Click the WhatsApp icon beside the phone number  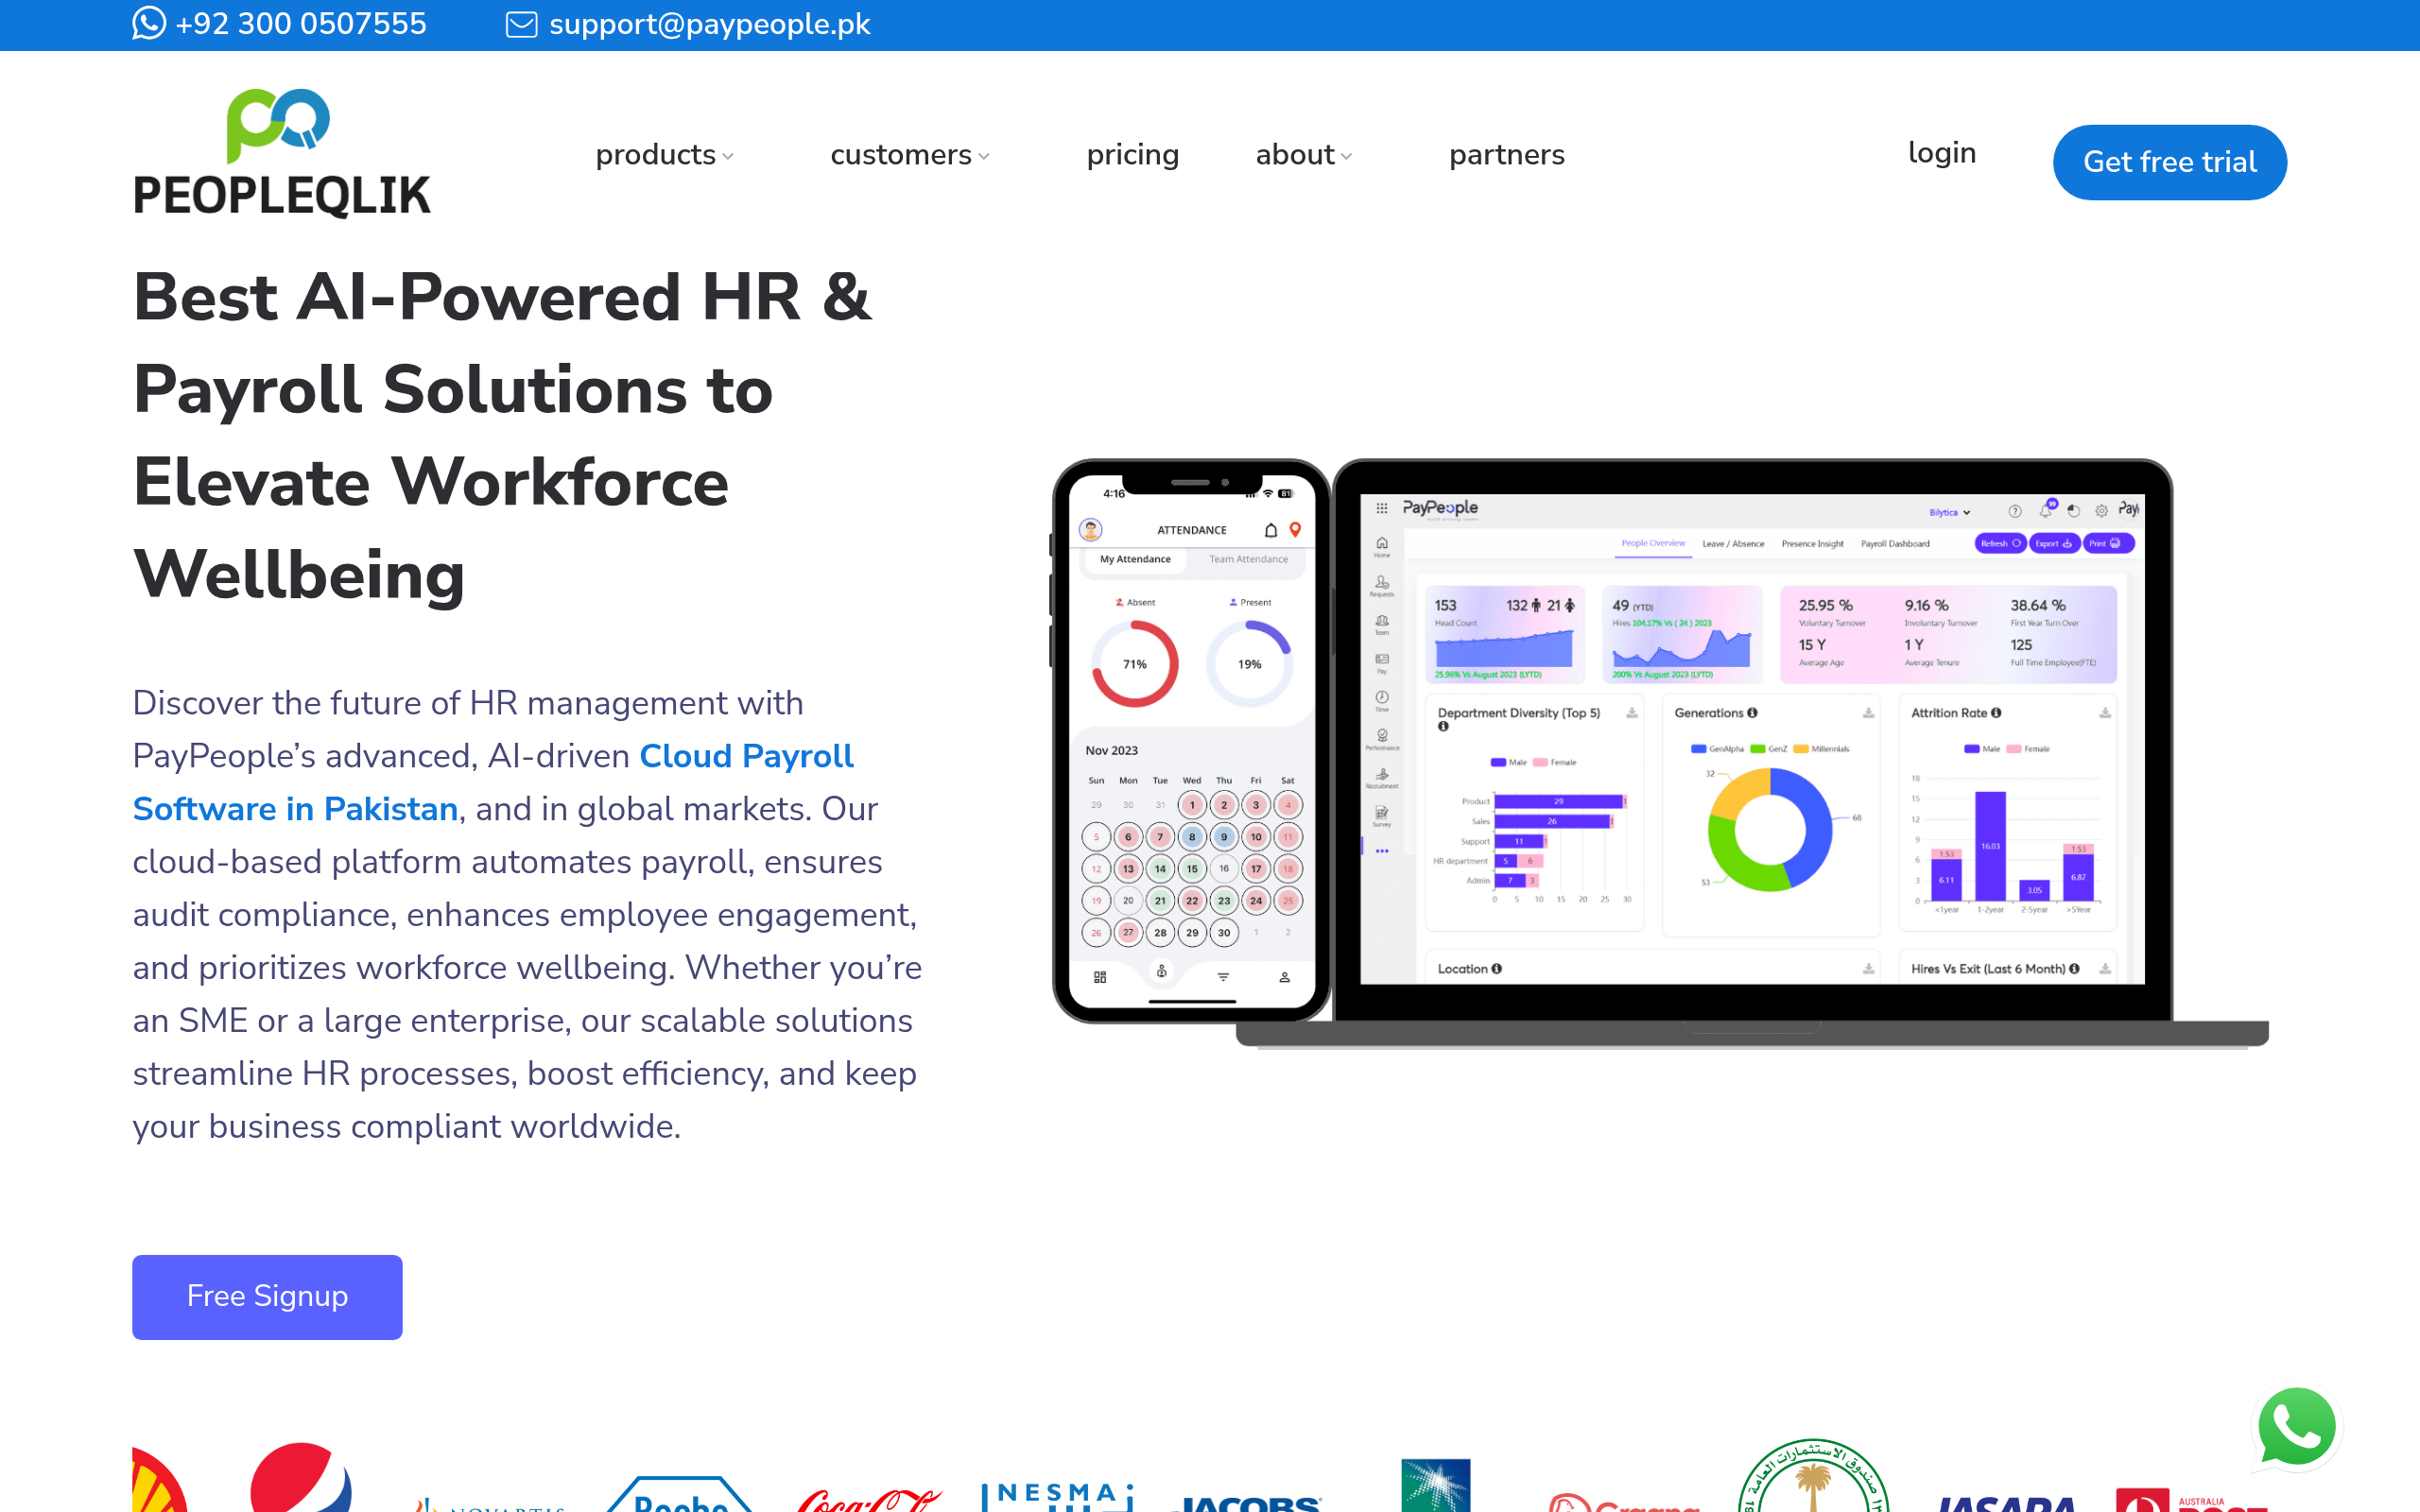click(149, 23)
